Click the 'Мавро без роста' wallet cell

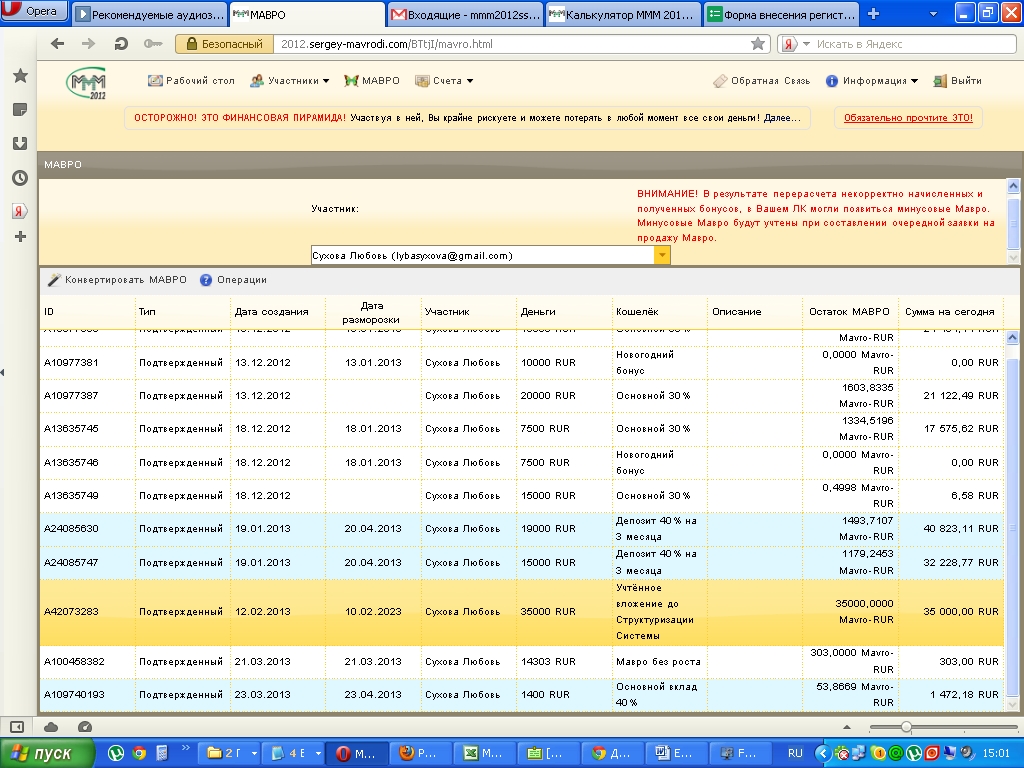[658, 661]
